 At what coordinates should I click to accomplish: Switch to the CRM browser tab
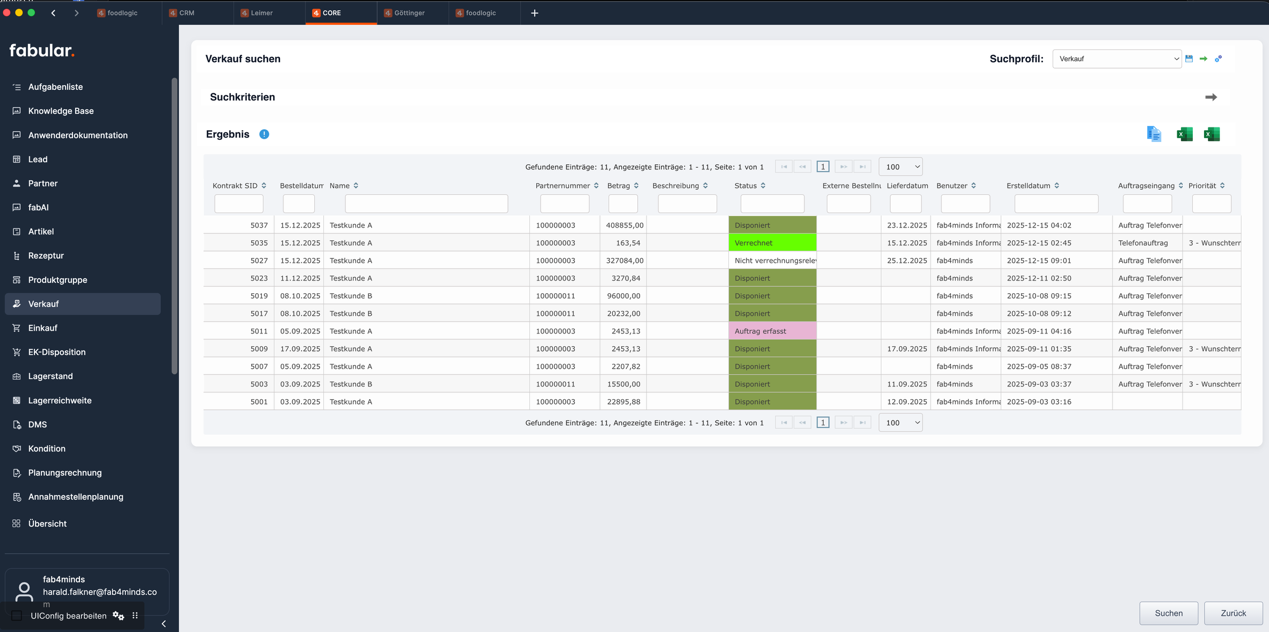pyautogui.click(x=187, y=13)
